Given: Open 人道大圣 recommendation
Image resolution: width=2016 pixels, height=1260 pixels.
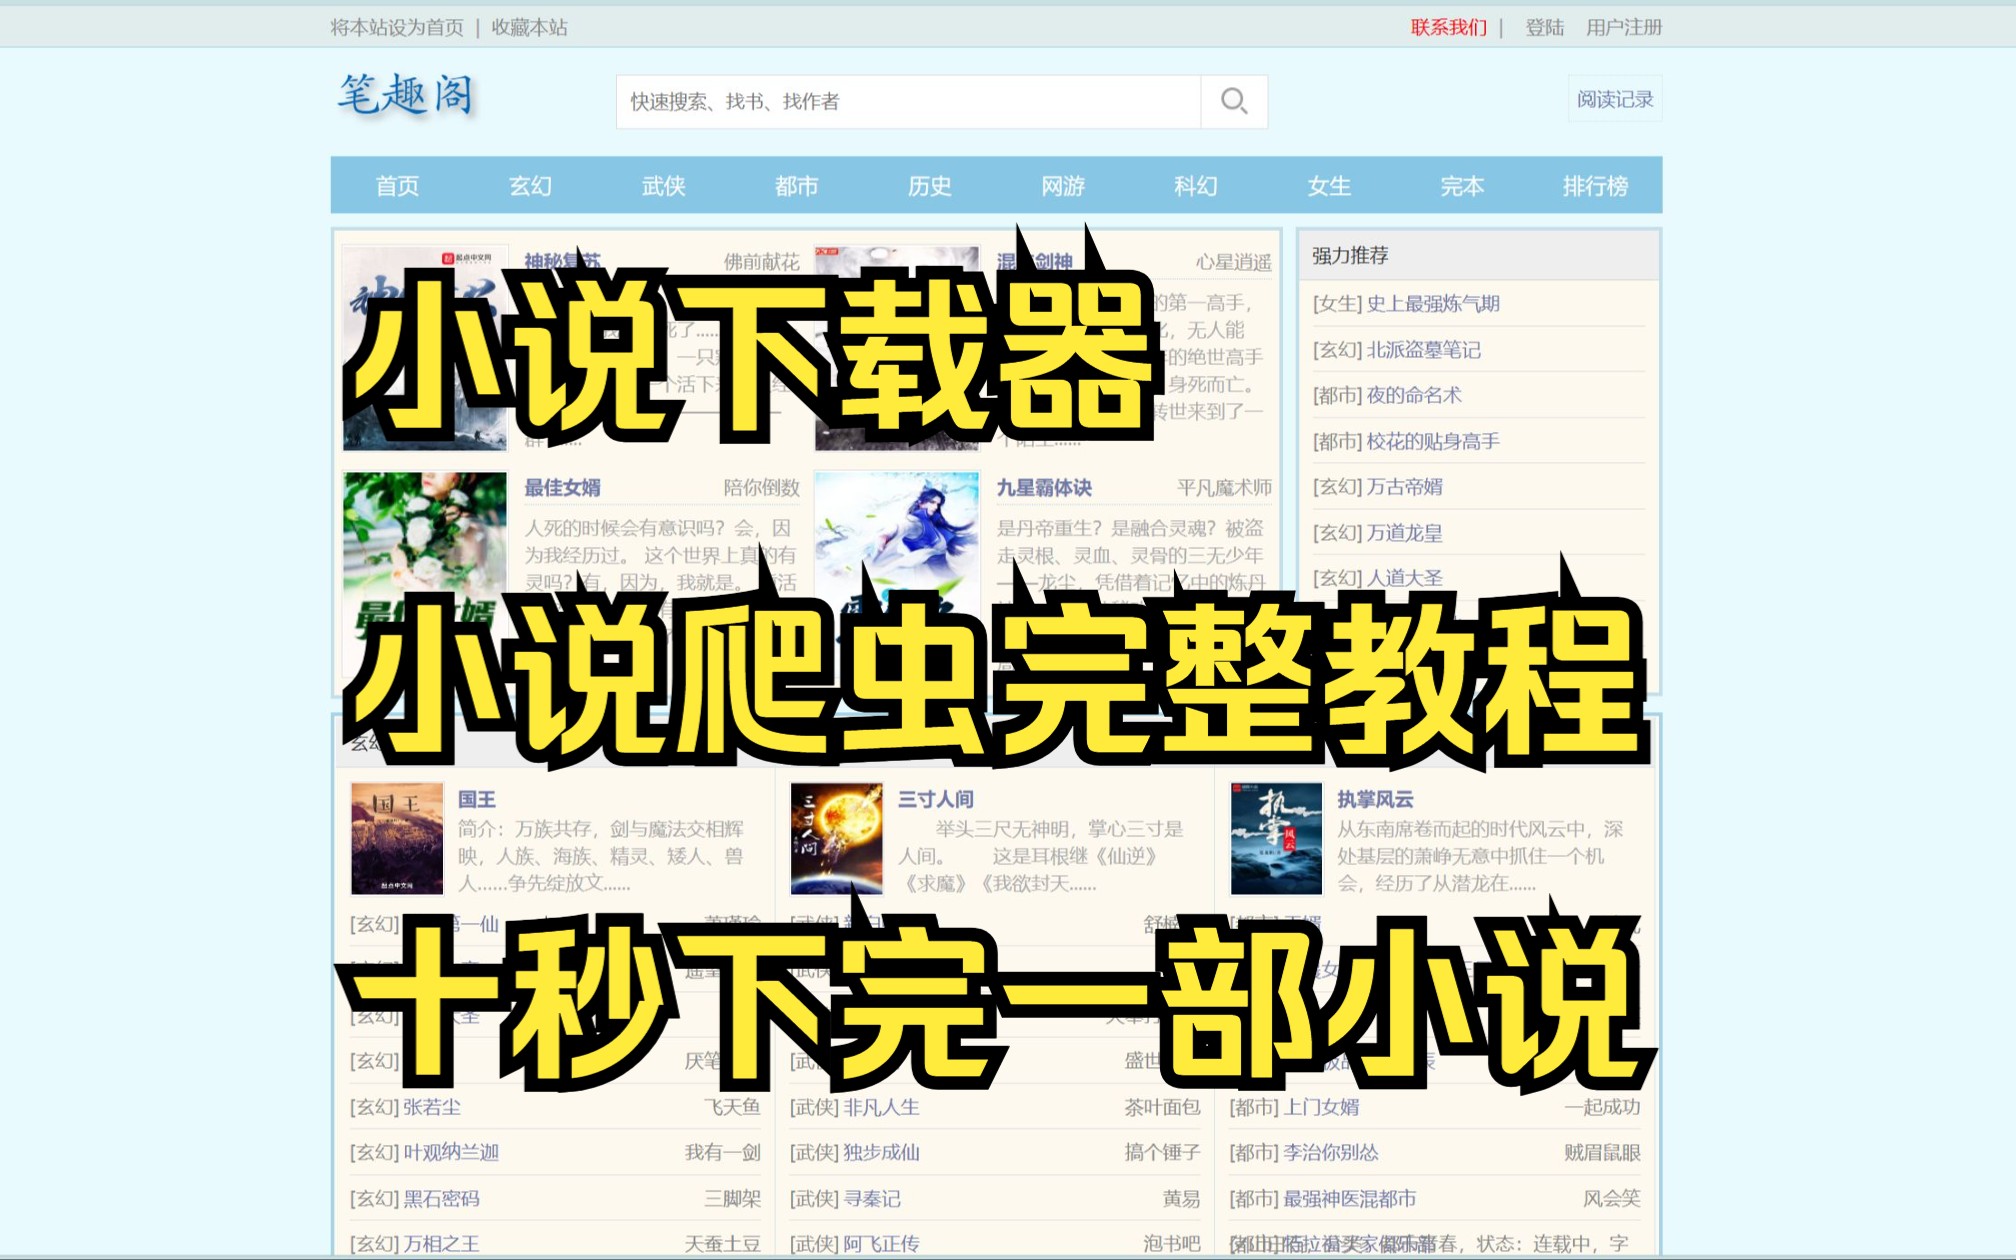Looking at the screenshot, I should [x=1404, y=577].
